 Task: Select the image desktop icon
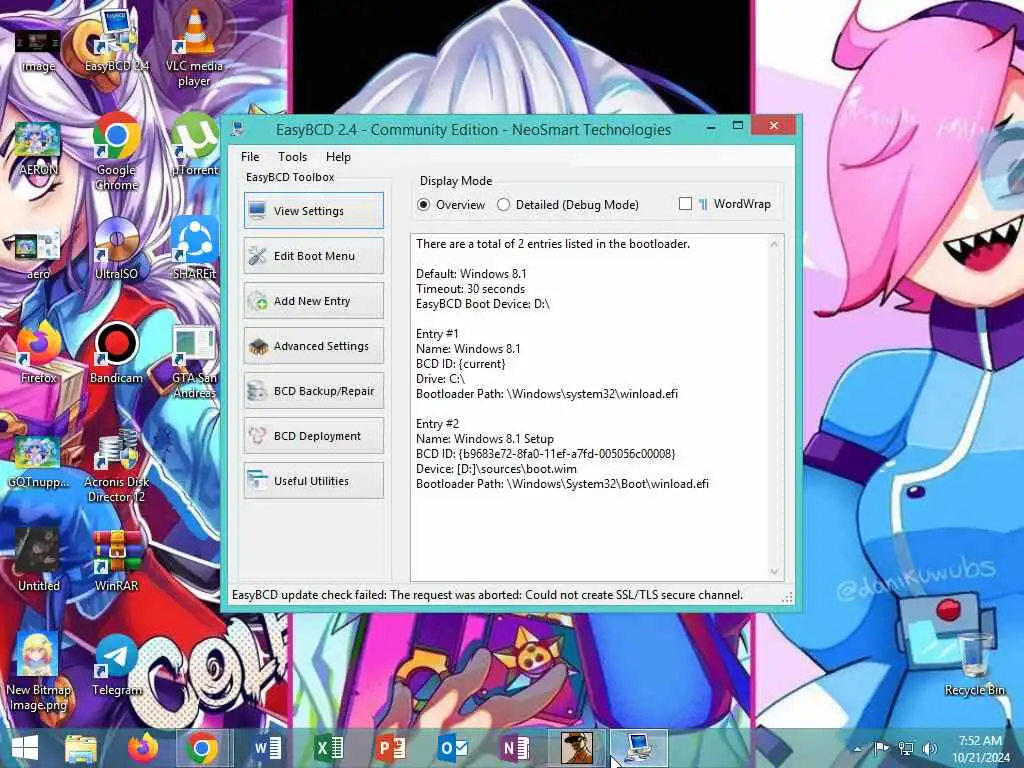tap(38, 49)
